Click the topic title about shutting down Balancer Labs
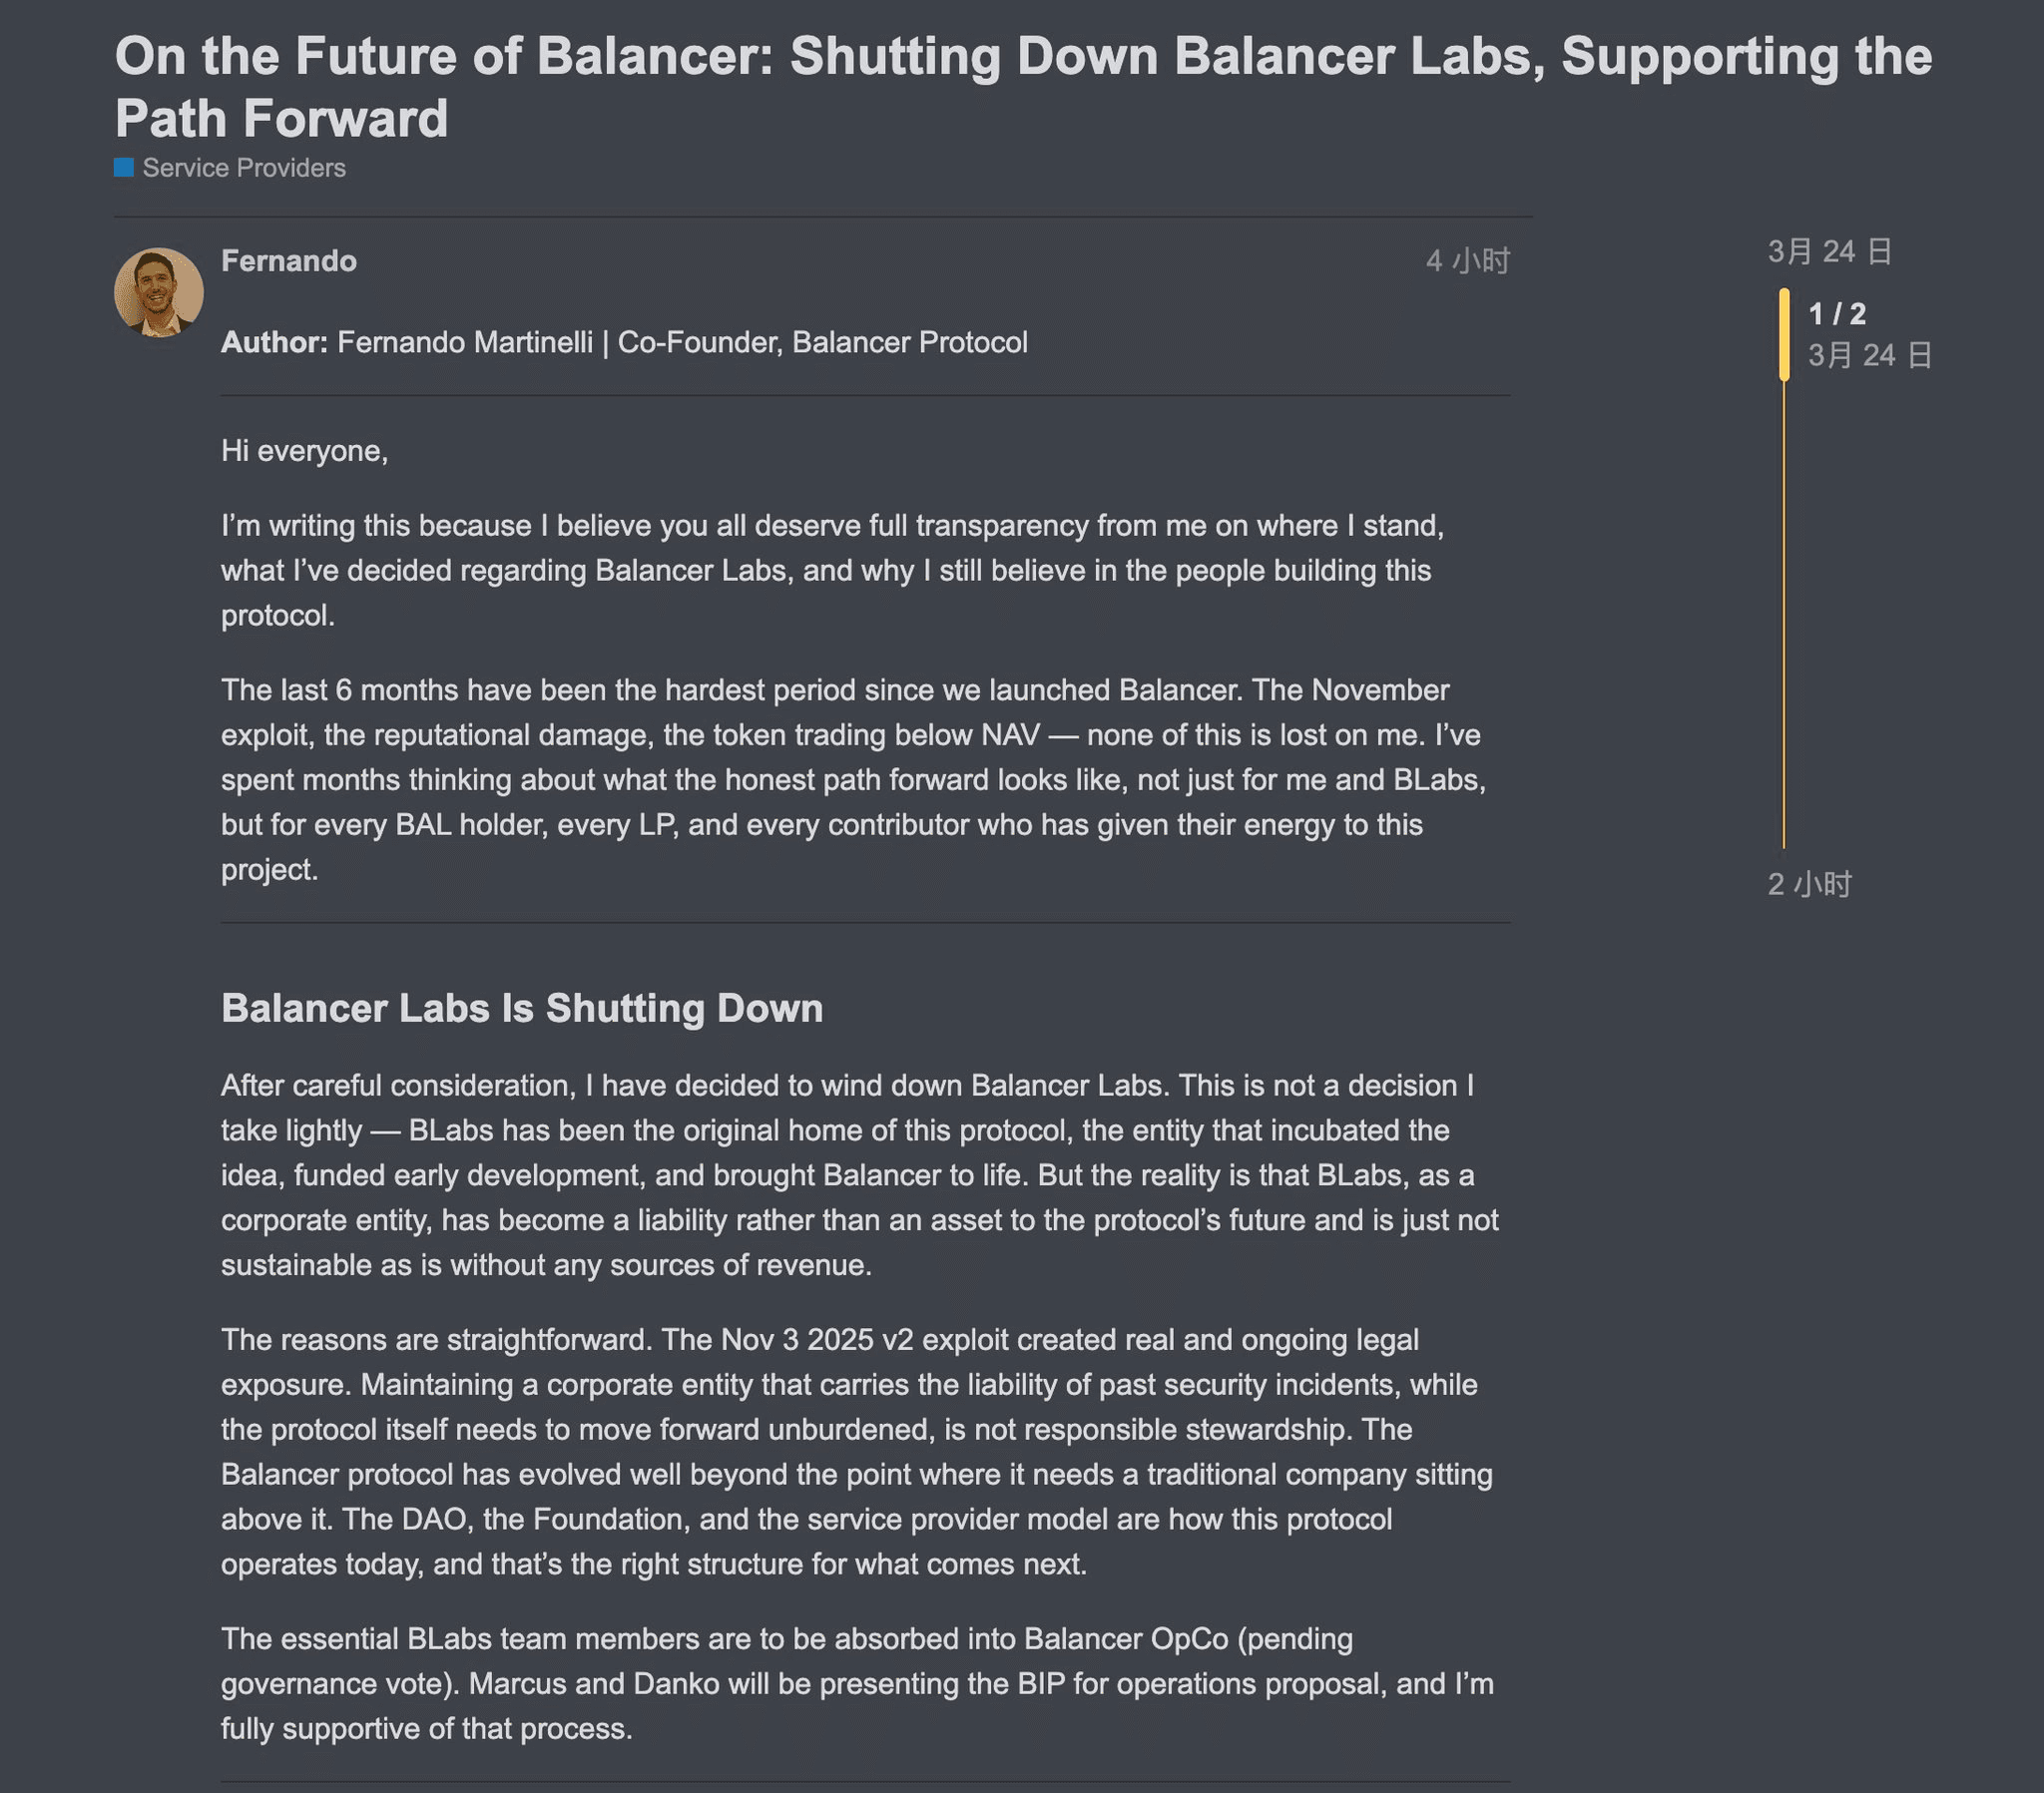 point(1022,86)
